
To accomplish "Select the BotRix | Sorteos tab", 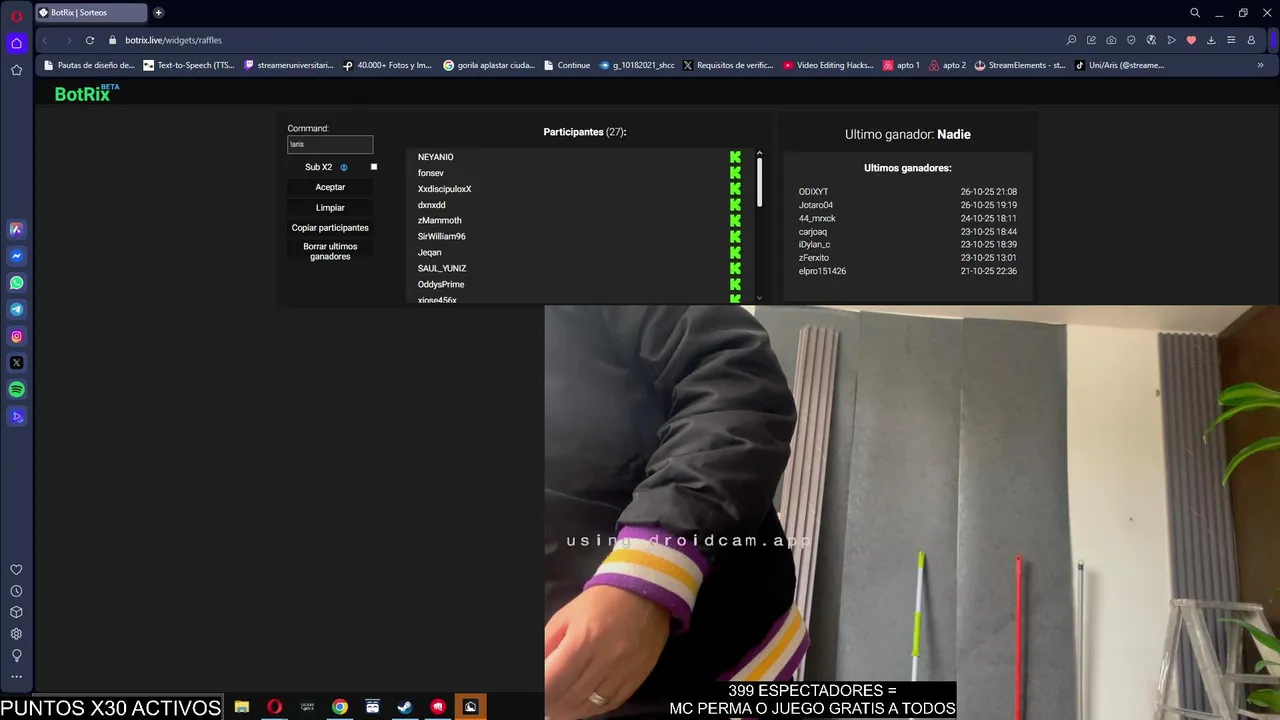I will click(x=90, y=13).
